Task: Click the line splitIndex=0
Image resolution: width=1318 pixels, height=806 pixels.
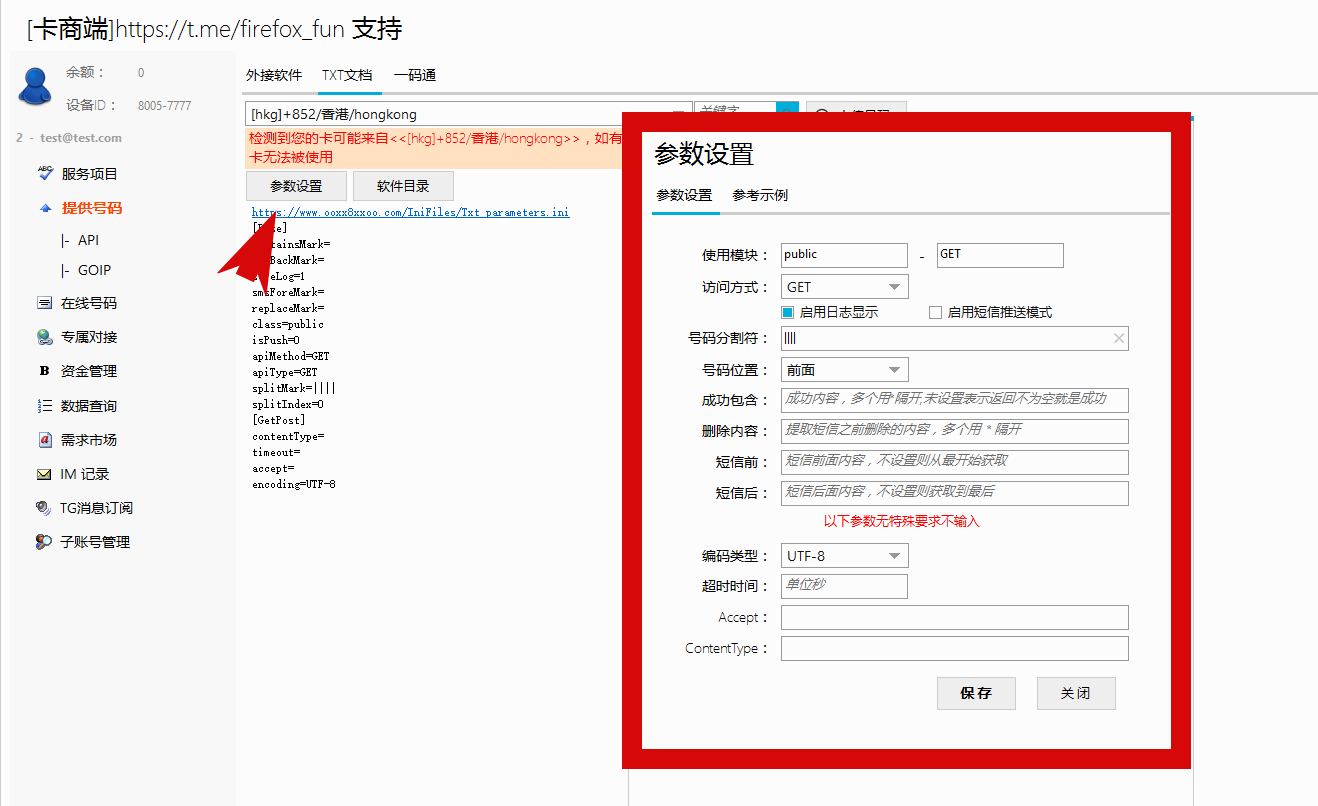Action: pos(288,404)
